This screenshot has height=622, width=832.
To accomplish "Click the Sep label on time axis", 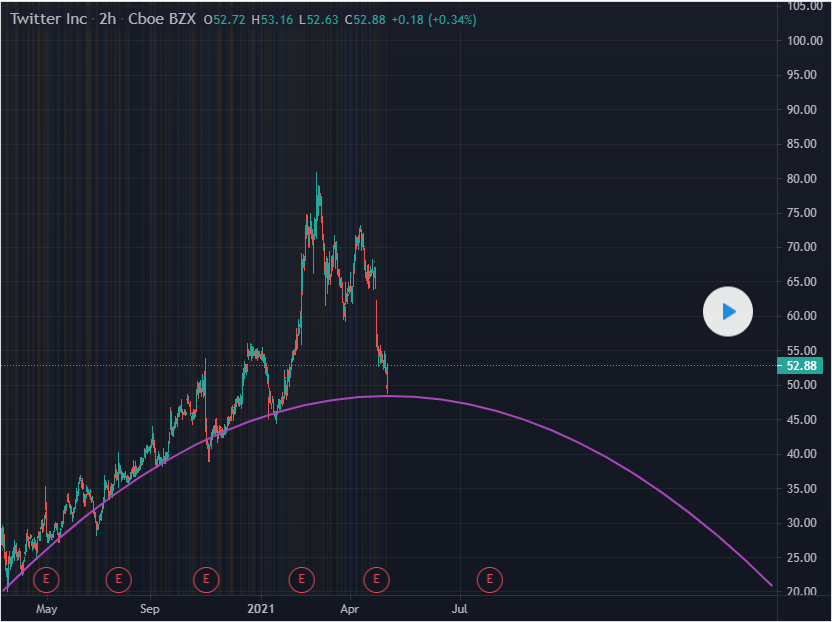I will 149,607.
